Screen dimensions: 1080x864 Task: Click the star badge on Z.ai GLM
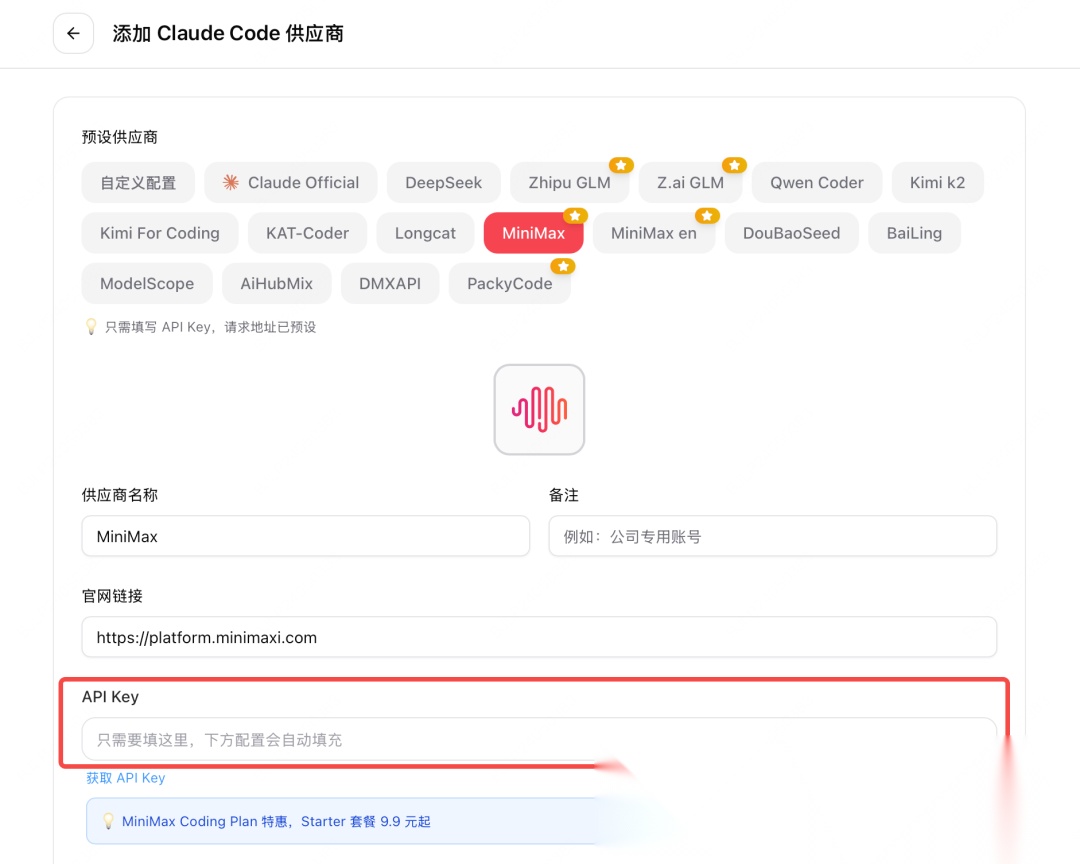[x=734, y=165]
